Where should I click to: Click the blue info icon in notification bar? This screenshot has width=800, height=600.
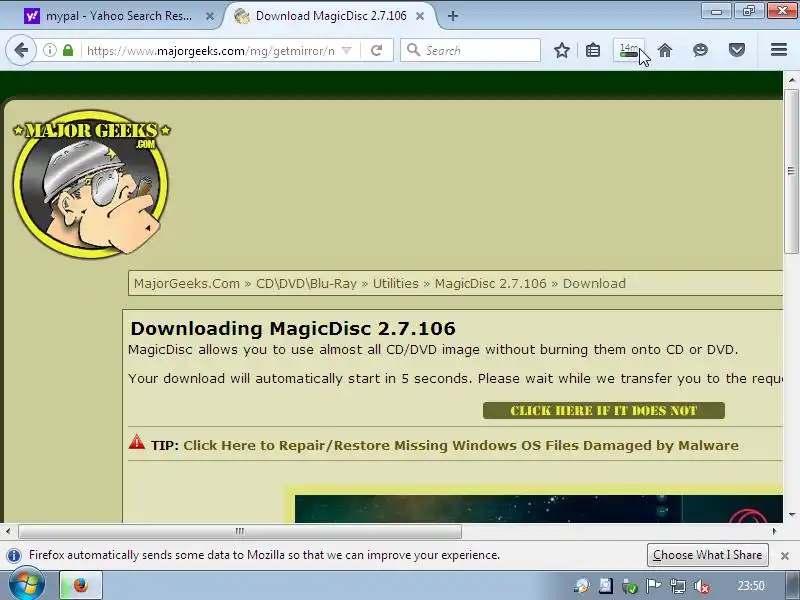tap(14, 555)
